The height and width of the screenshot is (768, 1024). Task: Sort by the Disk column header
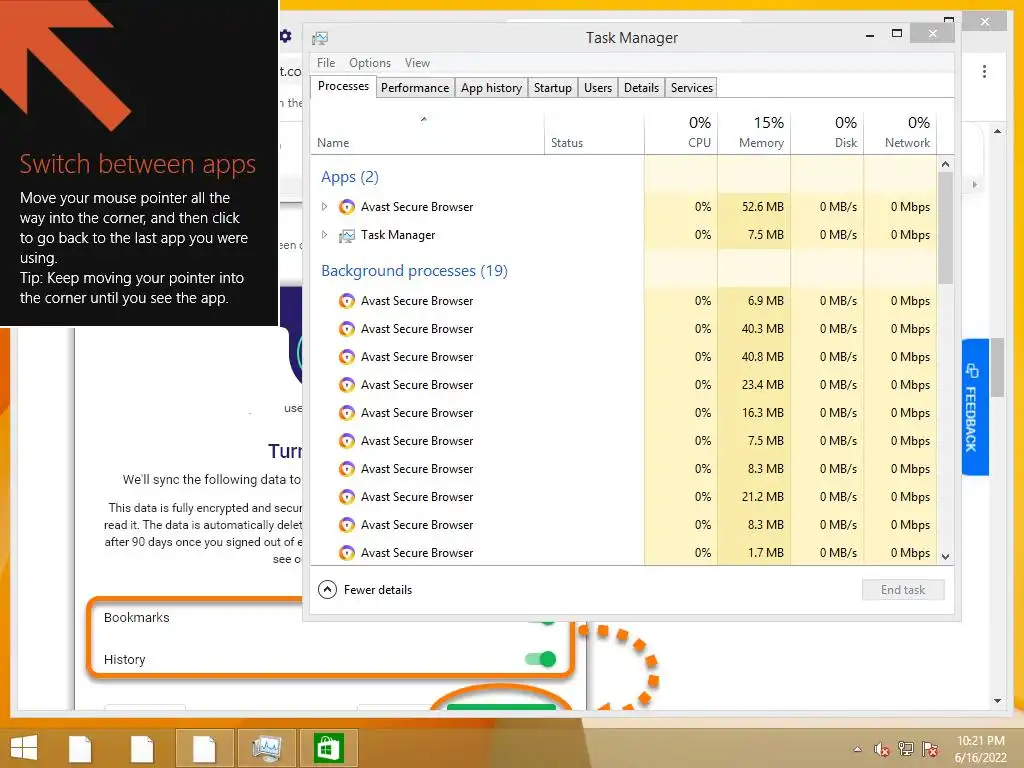(x=827, y=133)
